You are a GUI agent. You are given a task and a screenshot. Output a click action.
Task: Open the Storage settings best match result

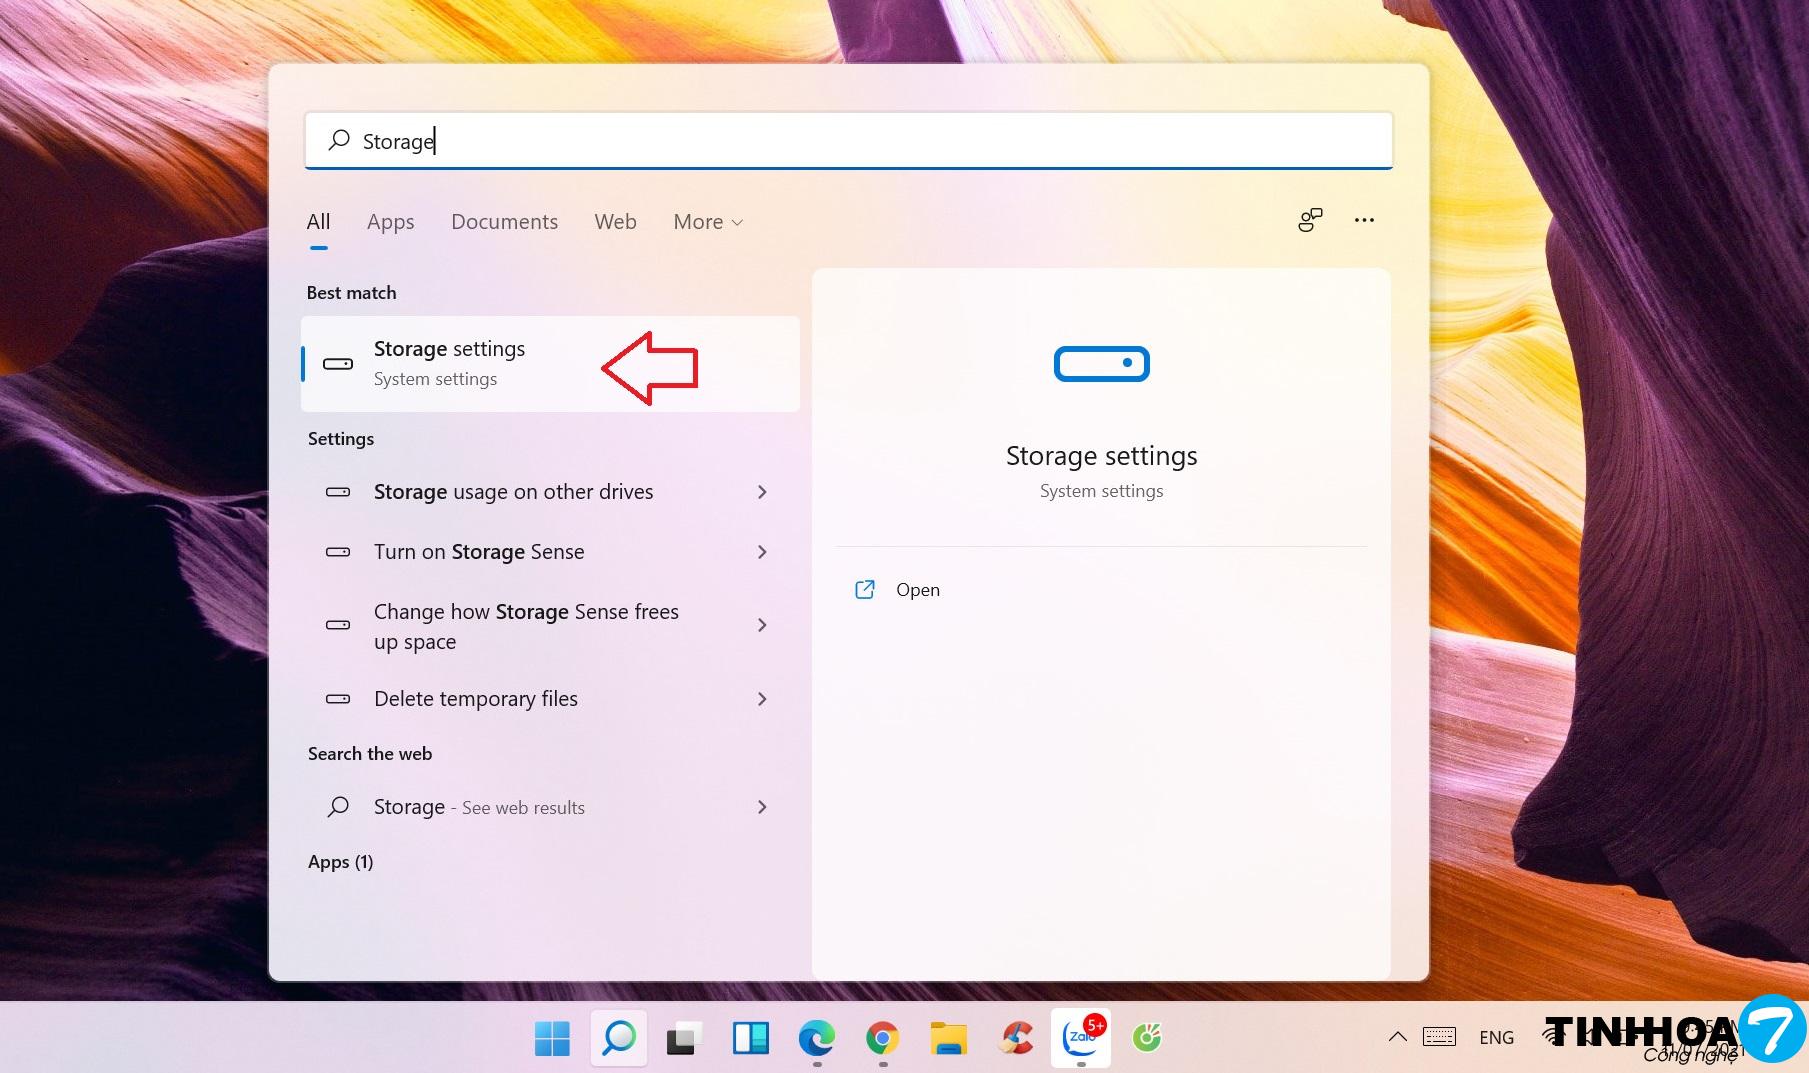coord(449,363)
